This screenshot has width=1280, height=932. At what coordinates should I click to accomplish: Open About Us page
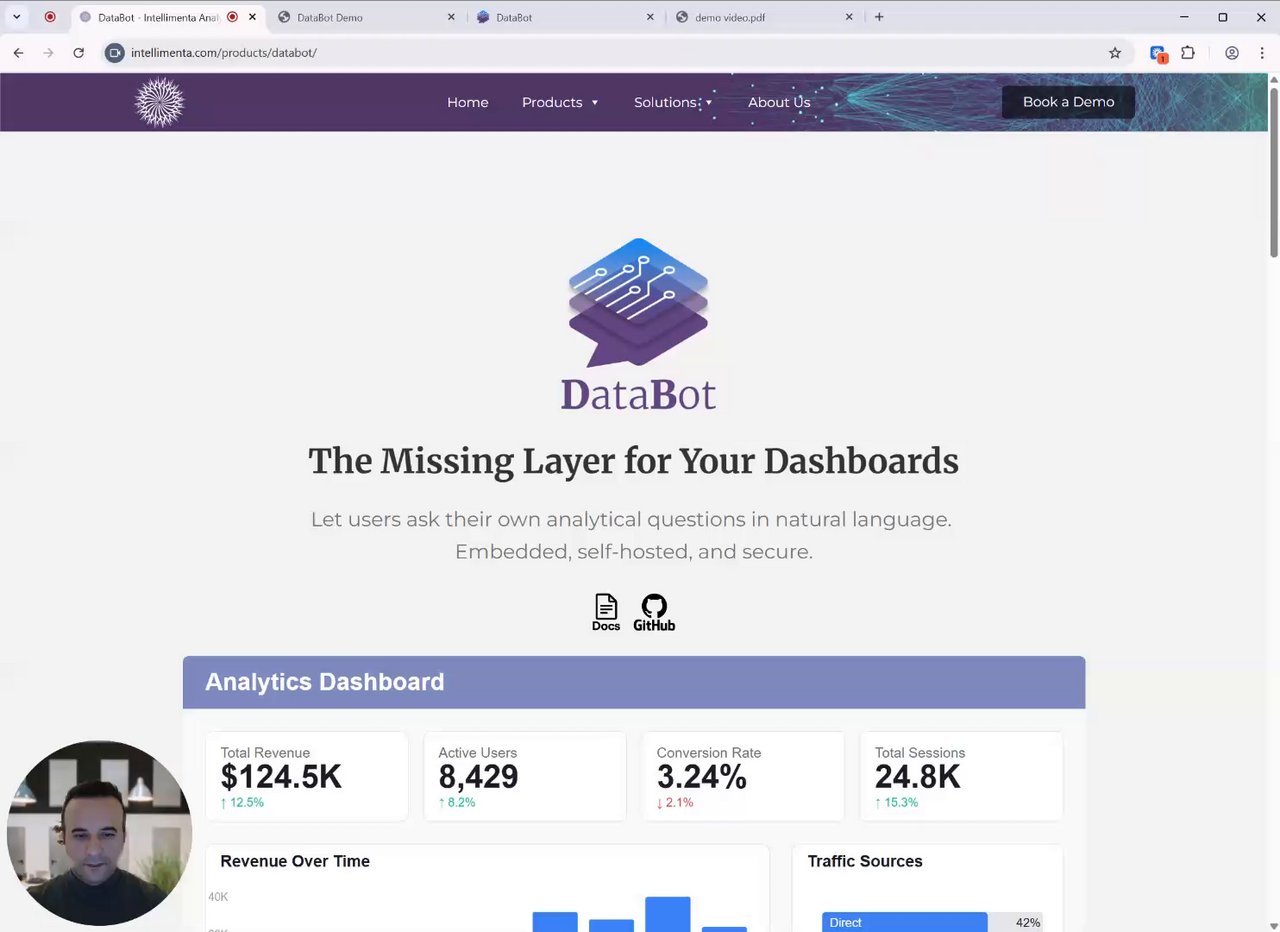pos(779,102)
